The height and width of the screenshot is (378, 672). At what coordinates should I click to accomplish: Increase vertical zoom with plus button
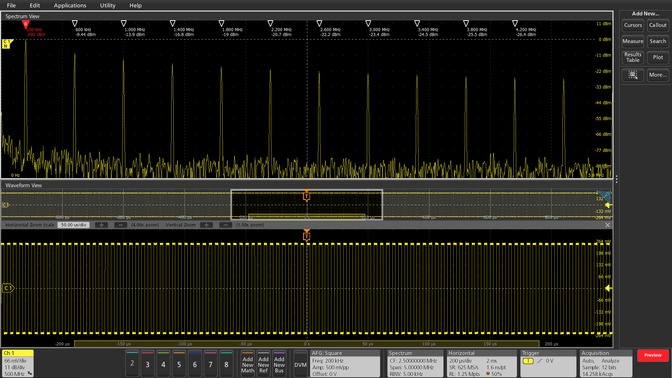tap(206, 225)
